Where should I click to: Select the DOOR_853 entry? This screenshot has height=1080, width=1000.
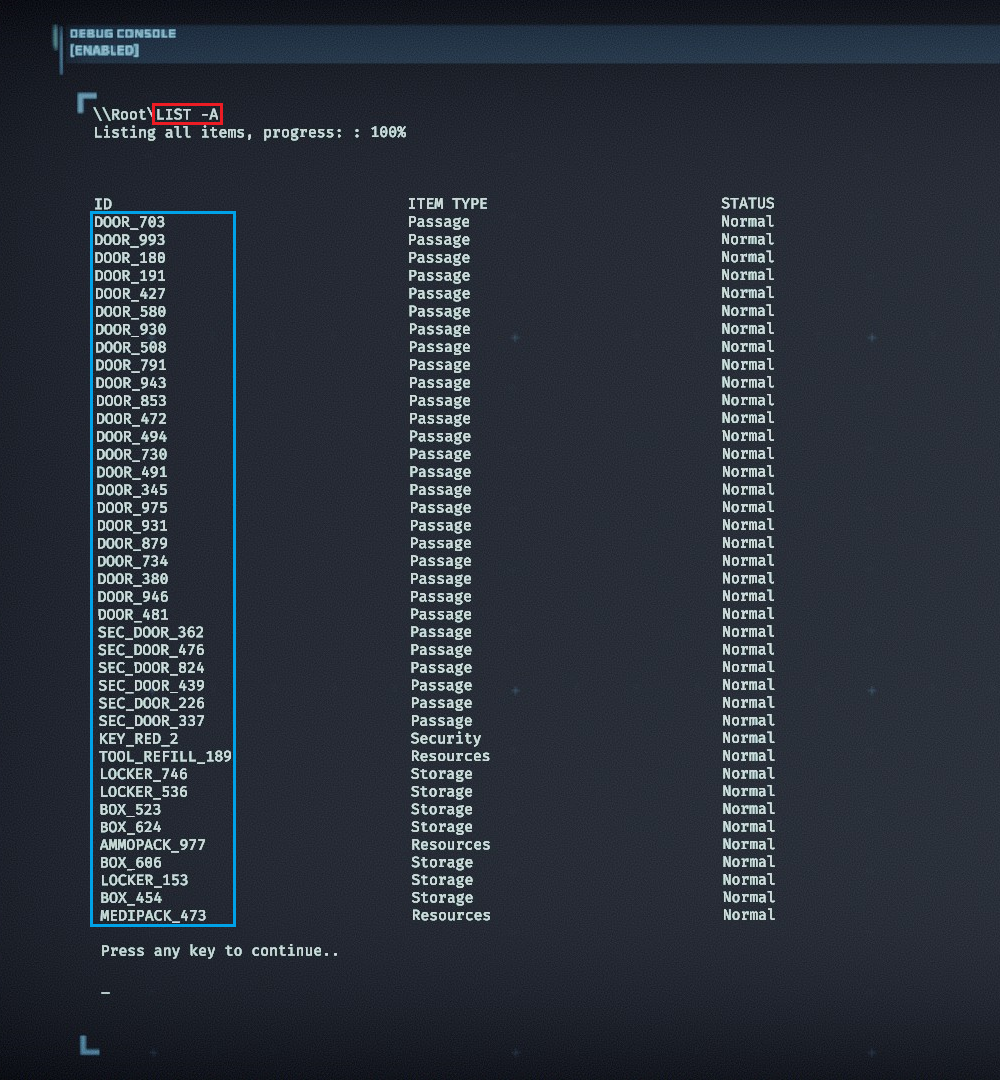tap(131, 401)
